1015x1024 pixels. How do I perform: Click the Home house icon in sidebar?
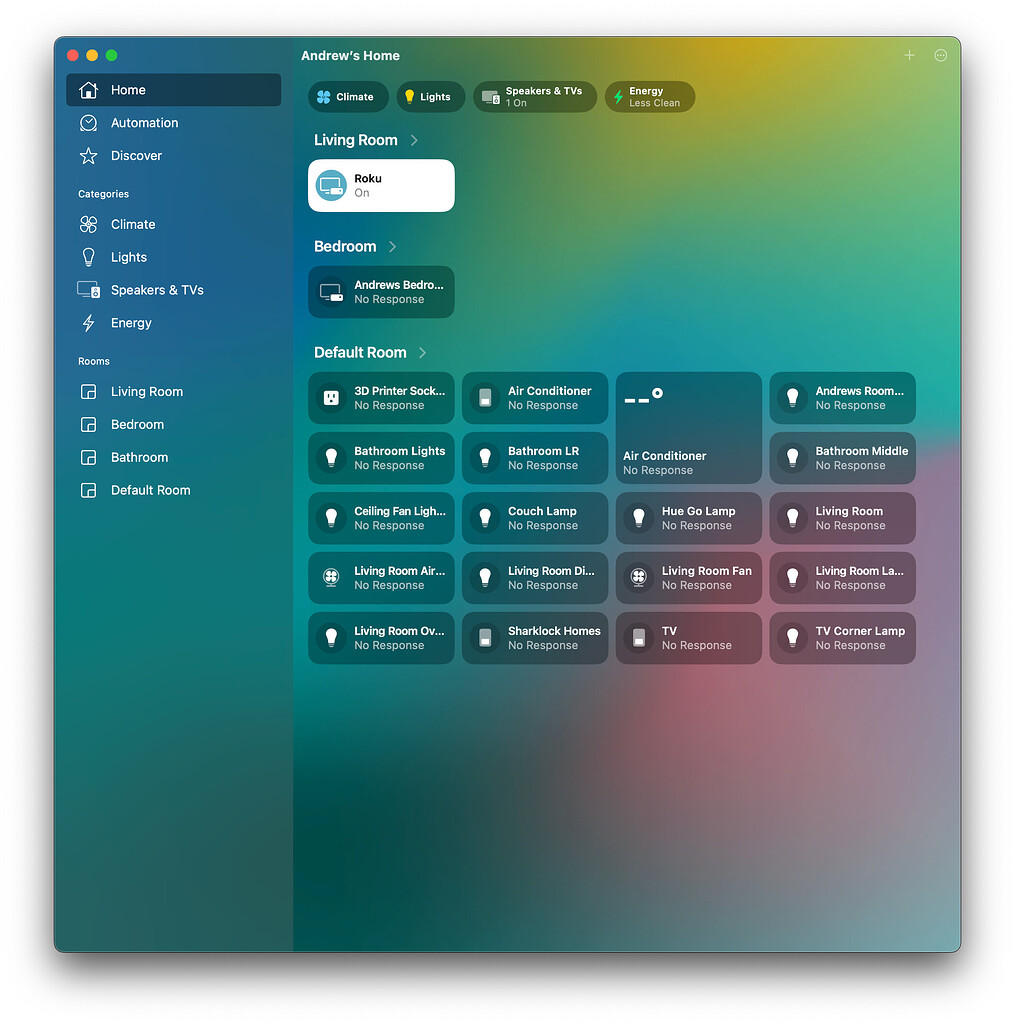pos(88,90)
